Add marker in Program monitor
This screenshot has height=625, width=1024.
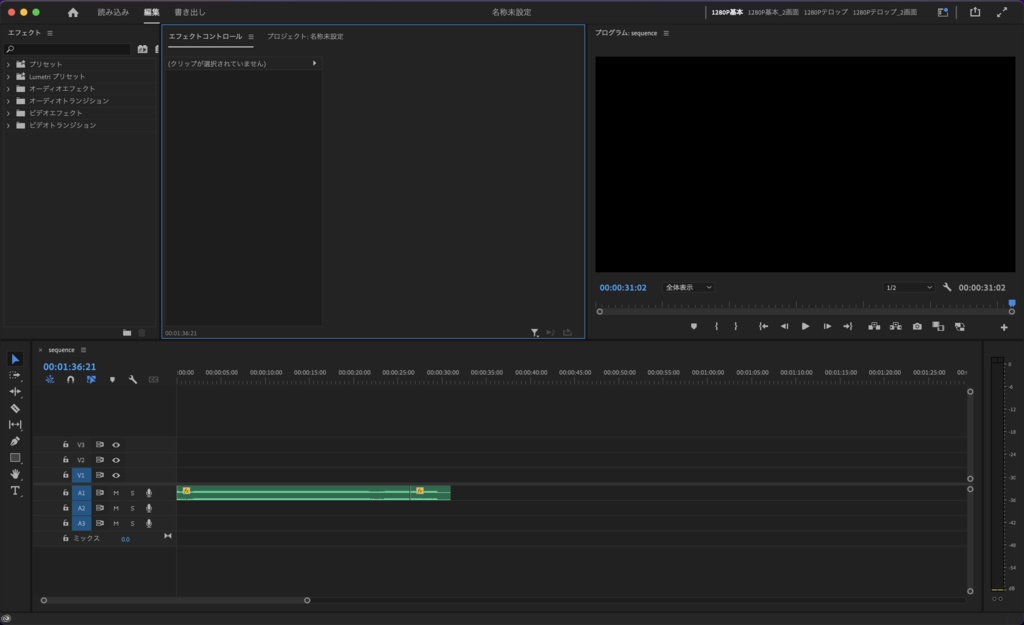coord(694,327)
